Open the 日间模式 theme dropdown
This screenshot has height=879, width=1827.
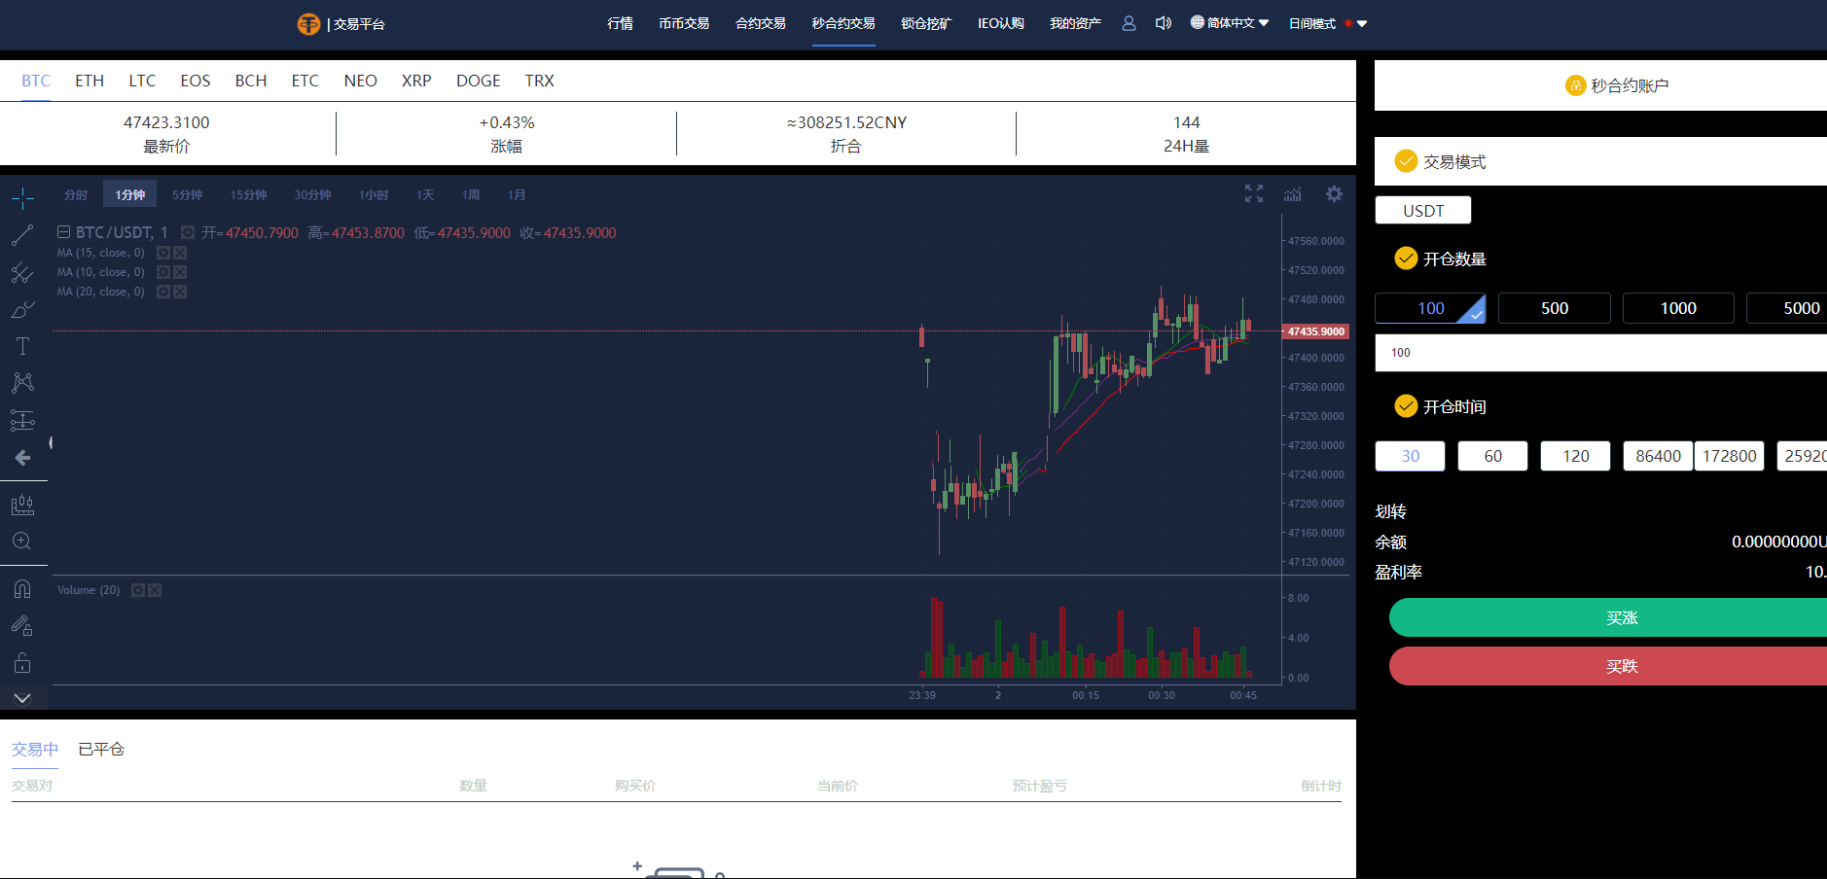click(x=1327, y=23)
